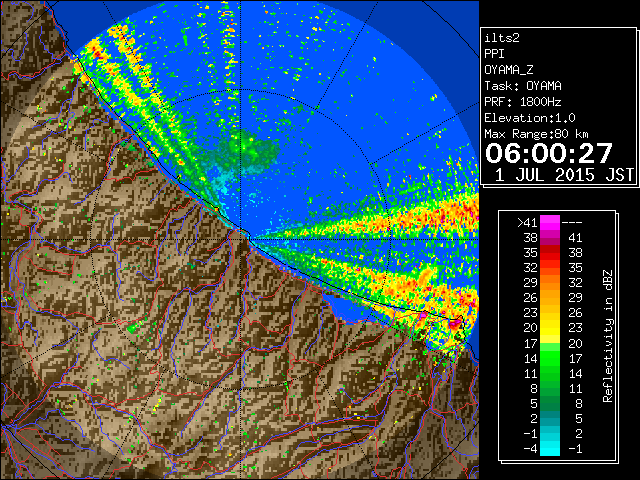Click the "OYAMA_Z" product name

[509, 70]
